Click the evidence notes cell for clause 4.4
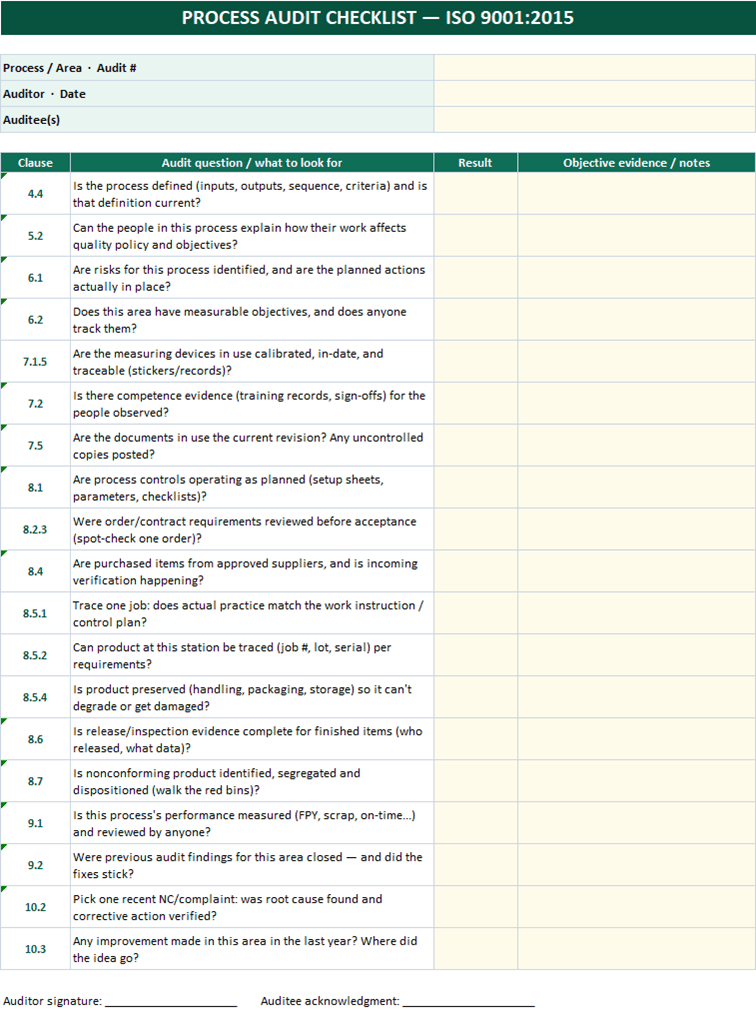 coord(636,193)
